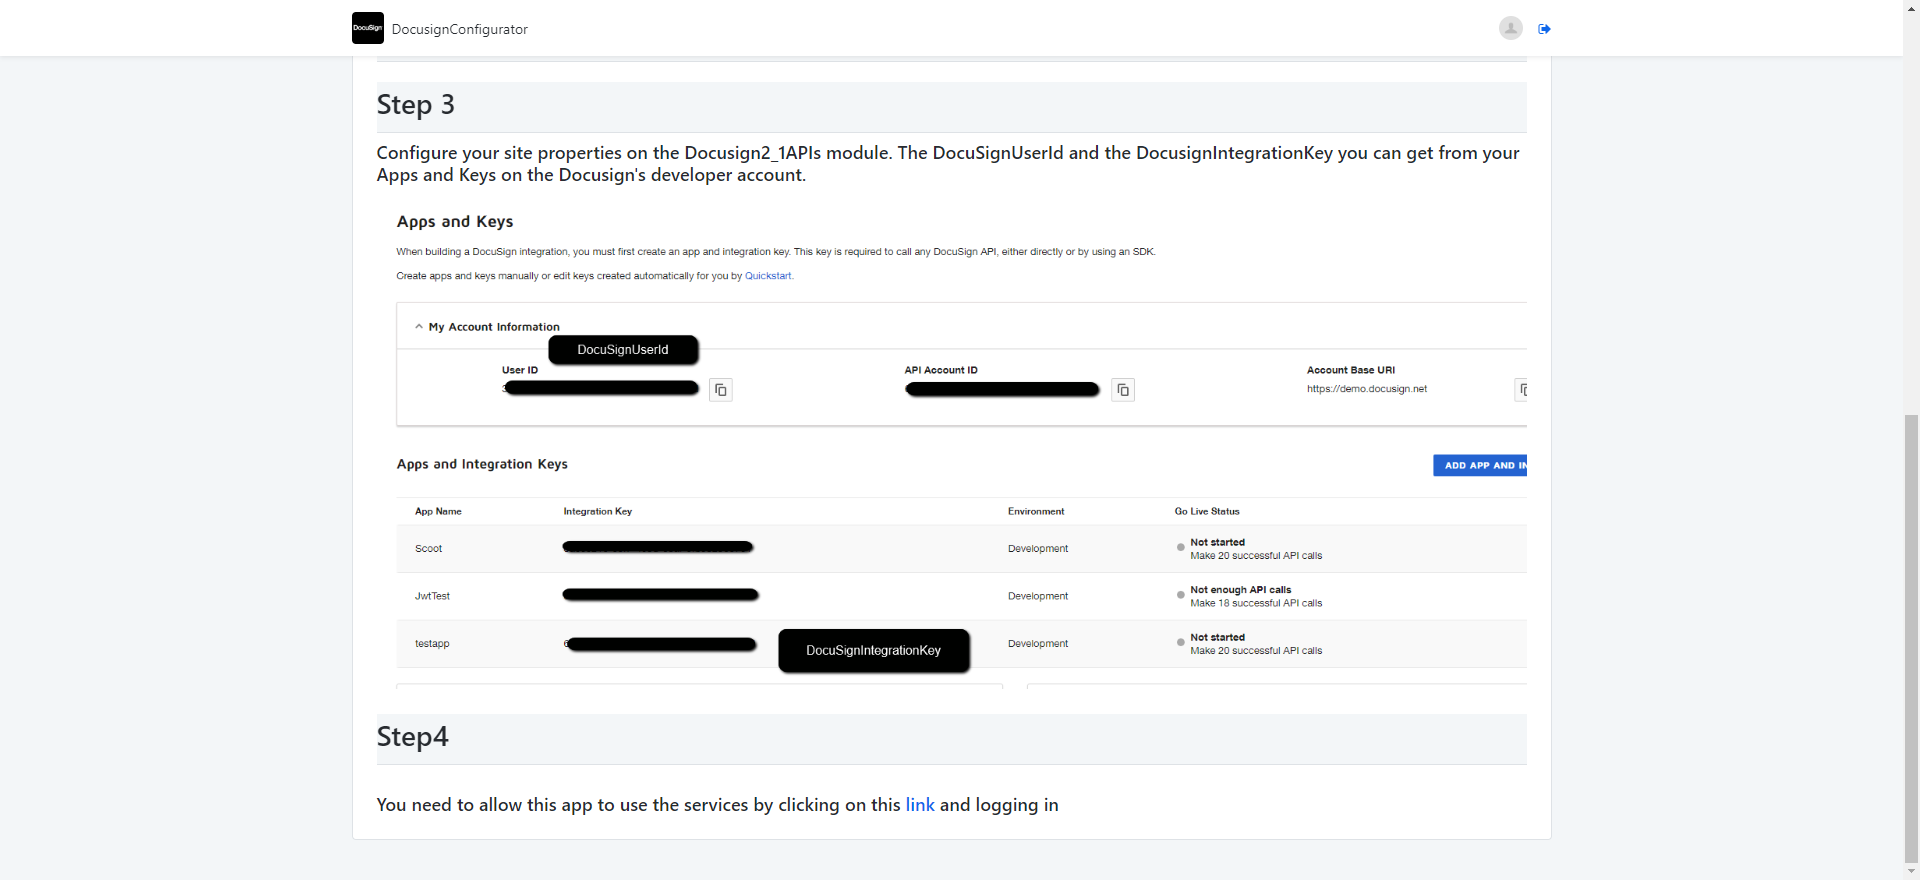The image size is (1920, 880).
Task: Click the Step 3 heading
Action: coord(416,105)
